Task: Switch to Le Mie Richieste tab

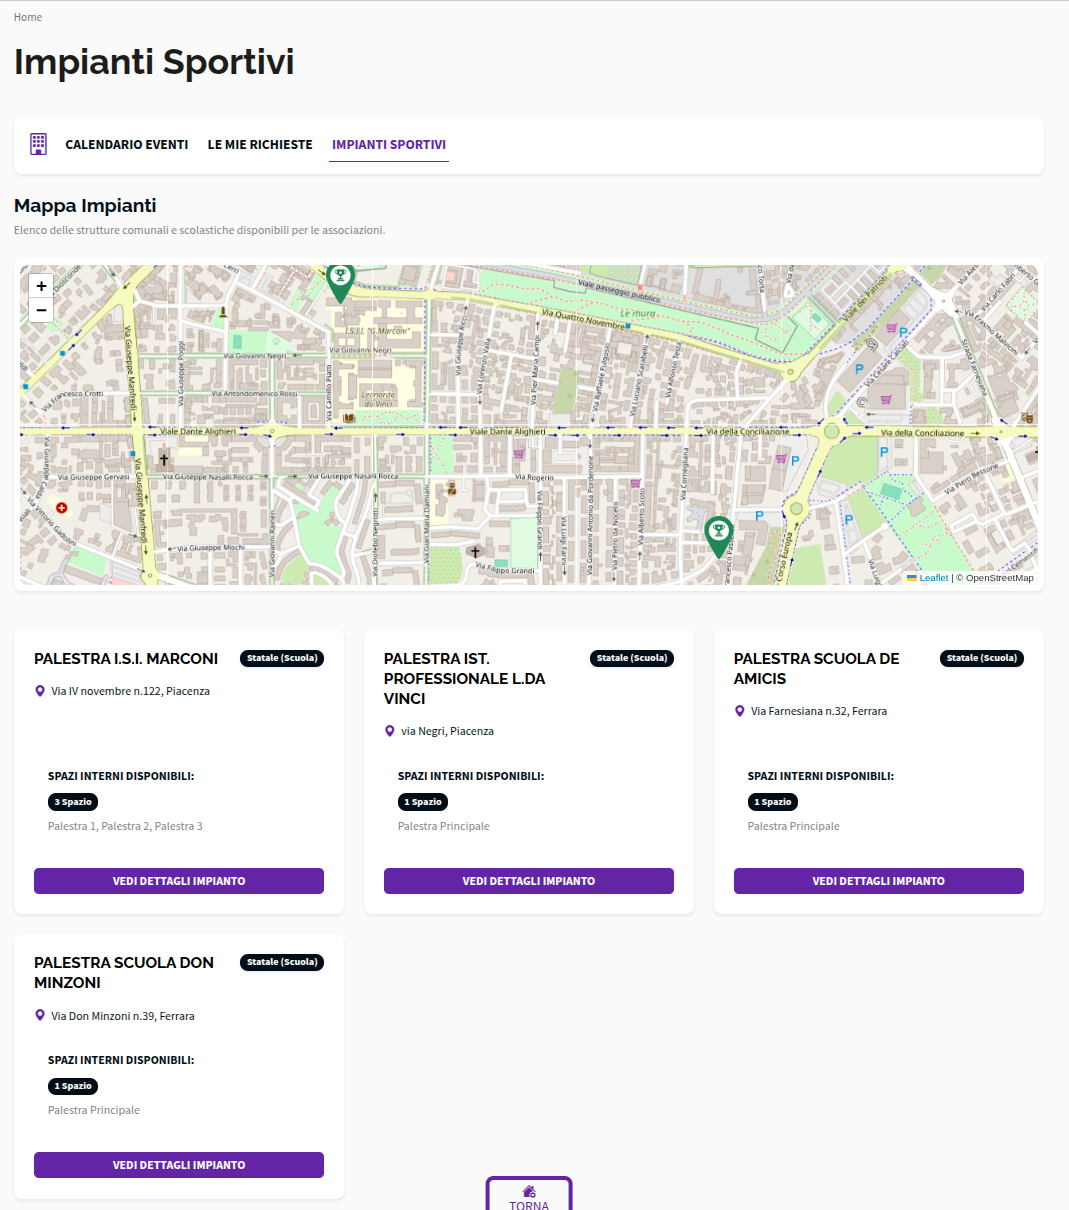Action: (x=260, y=145)
